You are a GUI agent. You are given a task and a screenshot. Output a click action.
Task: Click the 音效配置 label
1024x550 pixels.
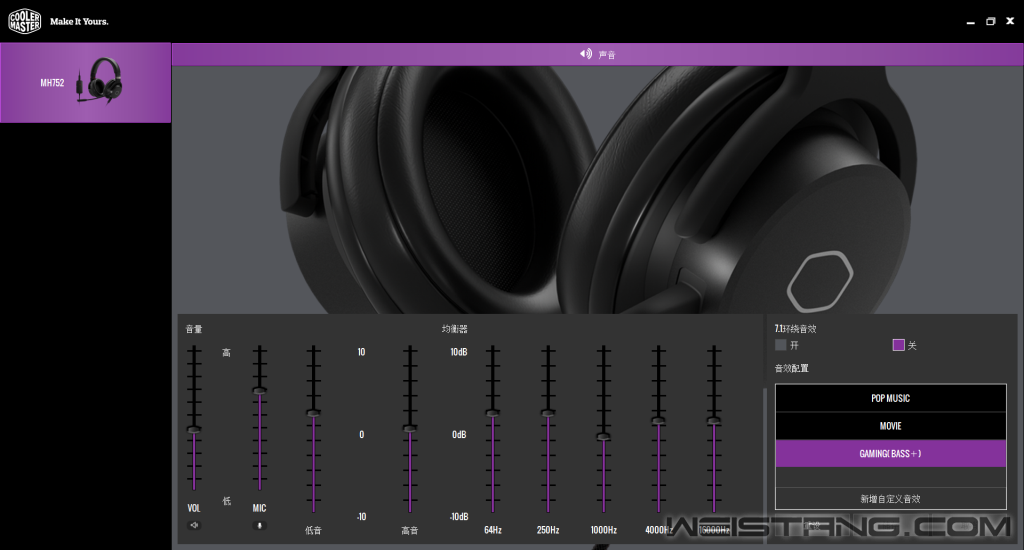point(792,368)
